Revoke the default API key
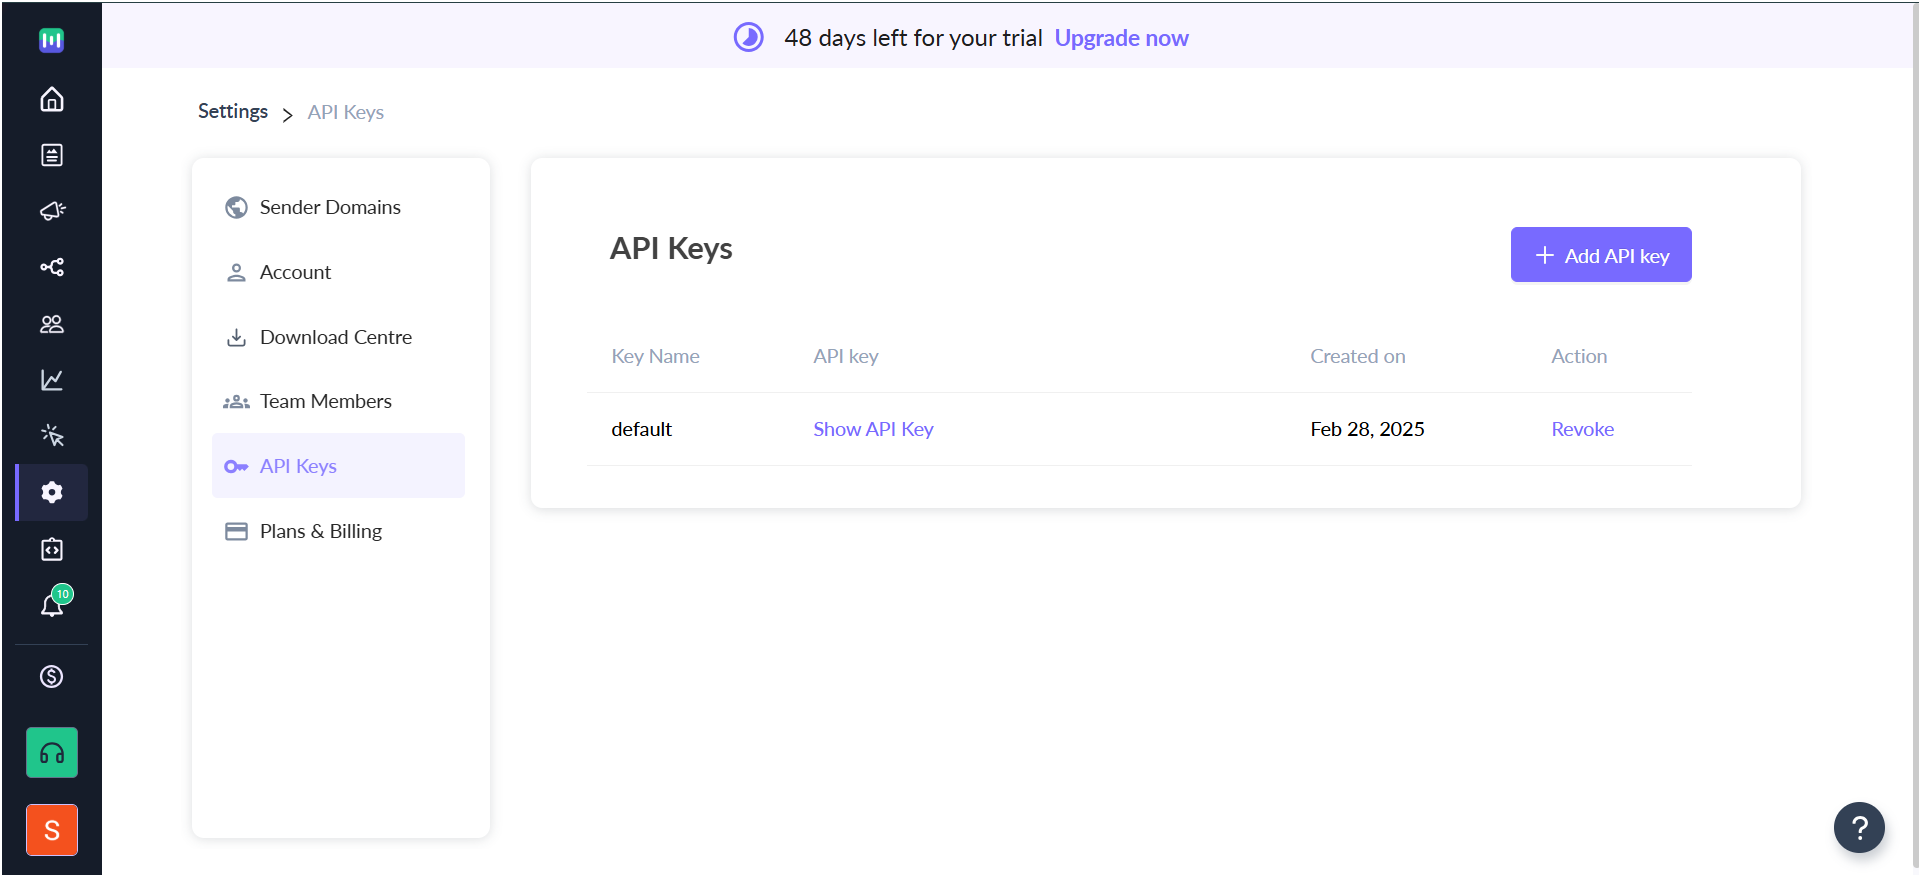Screen dimensions: 1921x877 coord(1582,429)
